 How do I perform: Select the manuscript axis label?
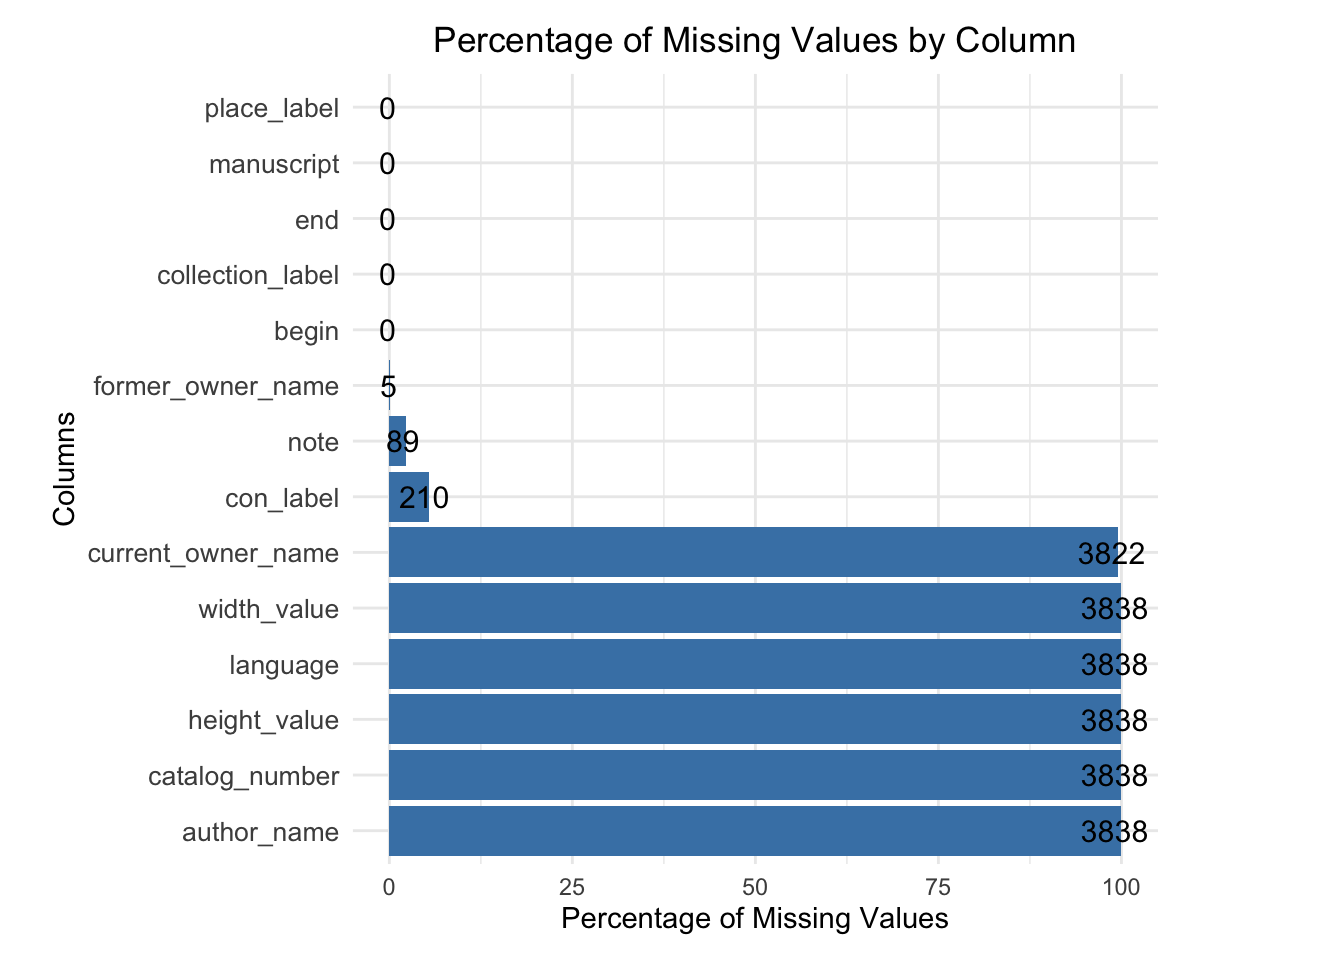click(x=274, y=164)
